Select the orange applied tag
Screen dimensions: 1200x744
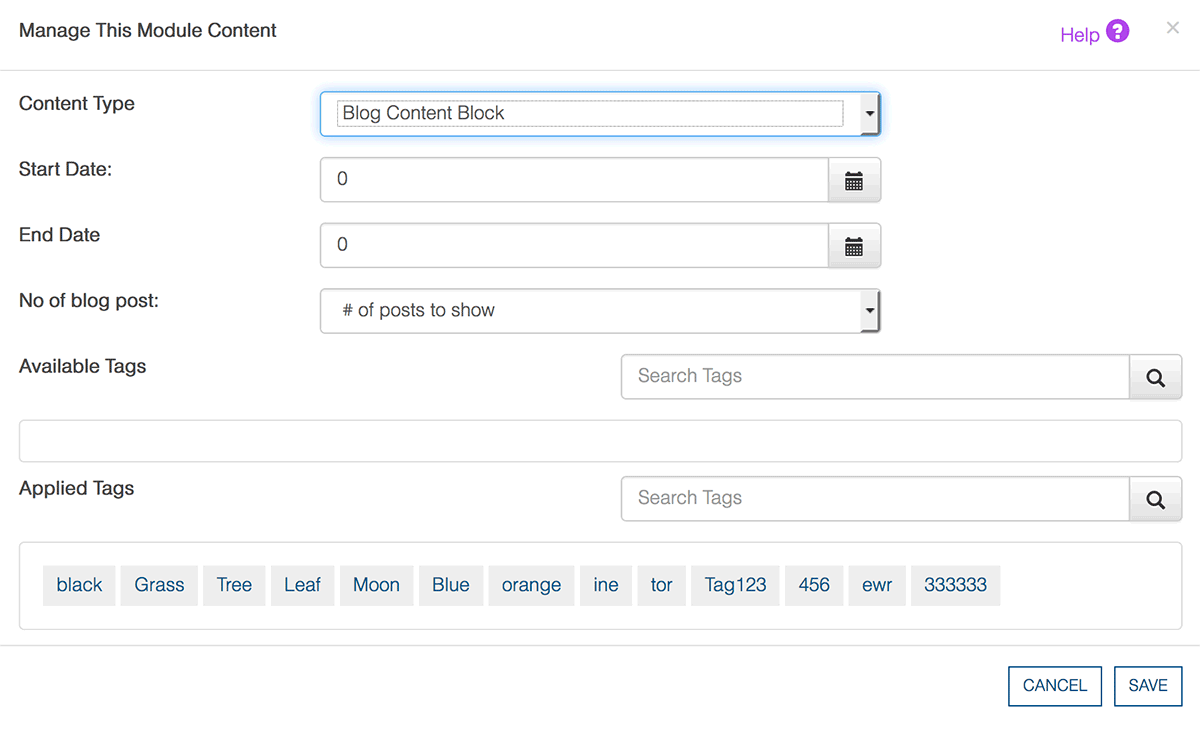531,586
